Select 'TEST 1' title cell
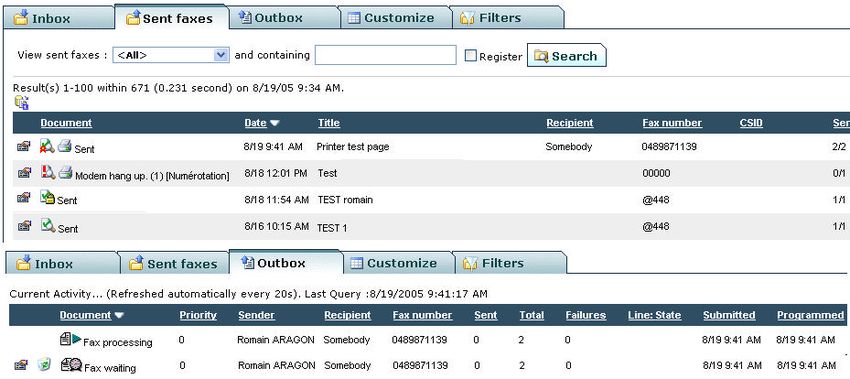Screen dimensions: 850x379 click(x=332, y=228)
